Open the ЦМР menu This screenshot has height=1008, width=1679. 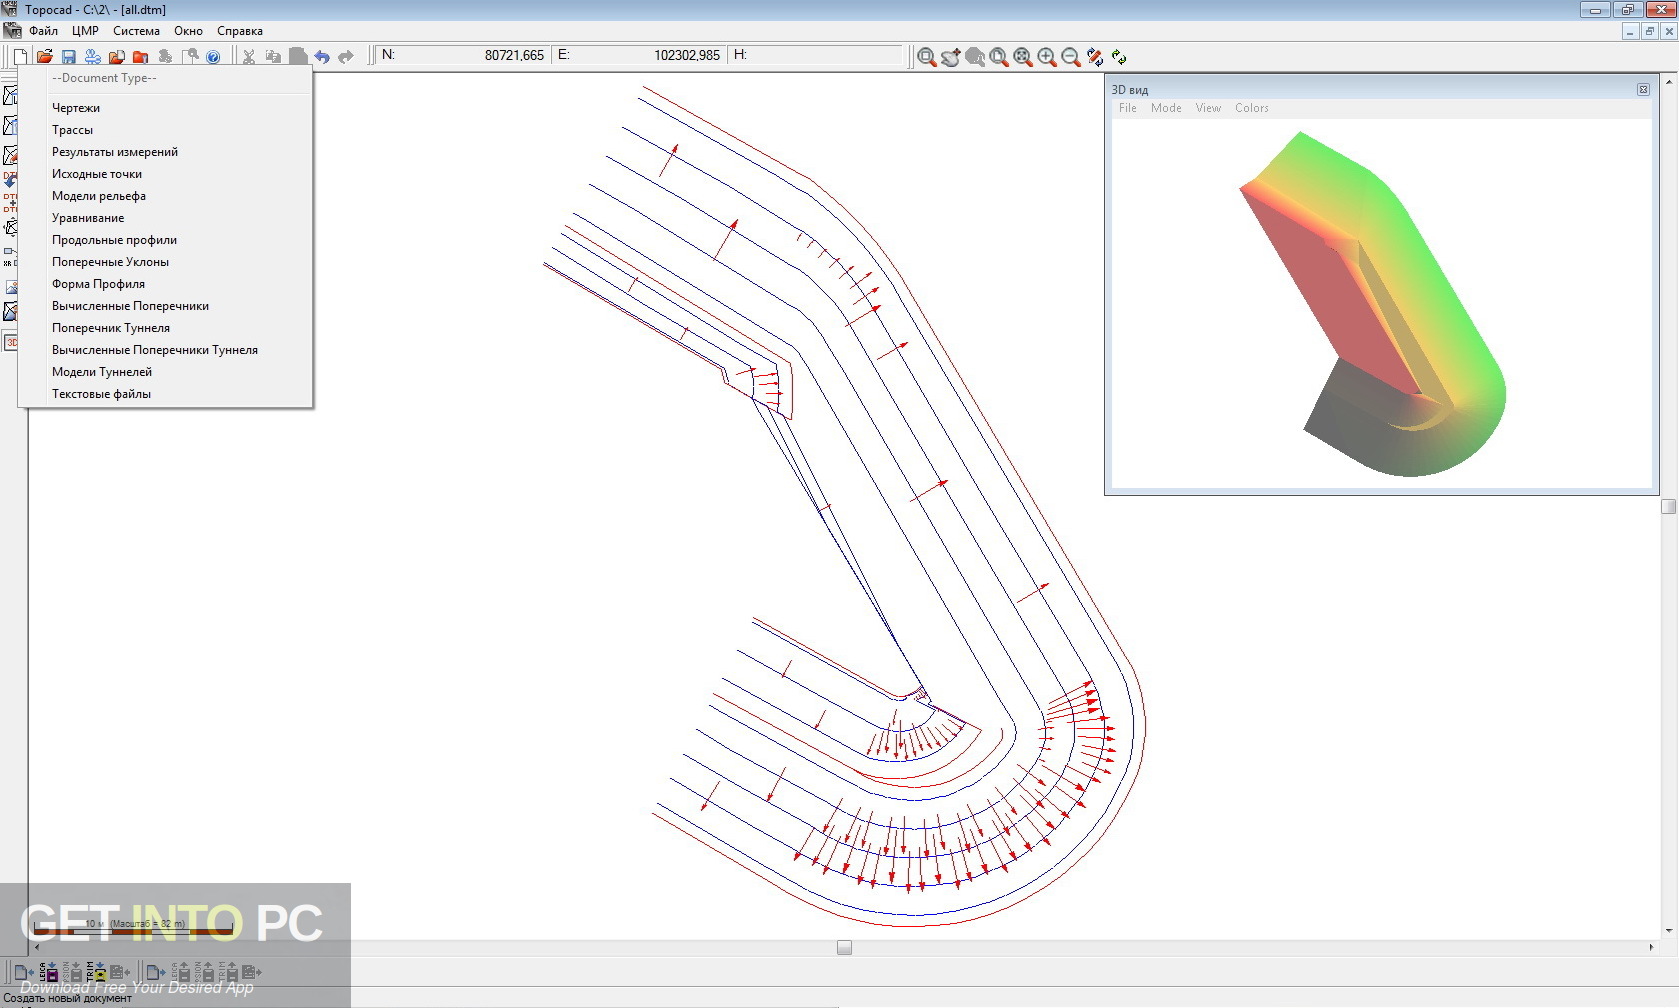click(x=85, y=31)
